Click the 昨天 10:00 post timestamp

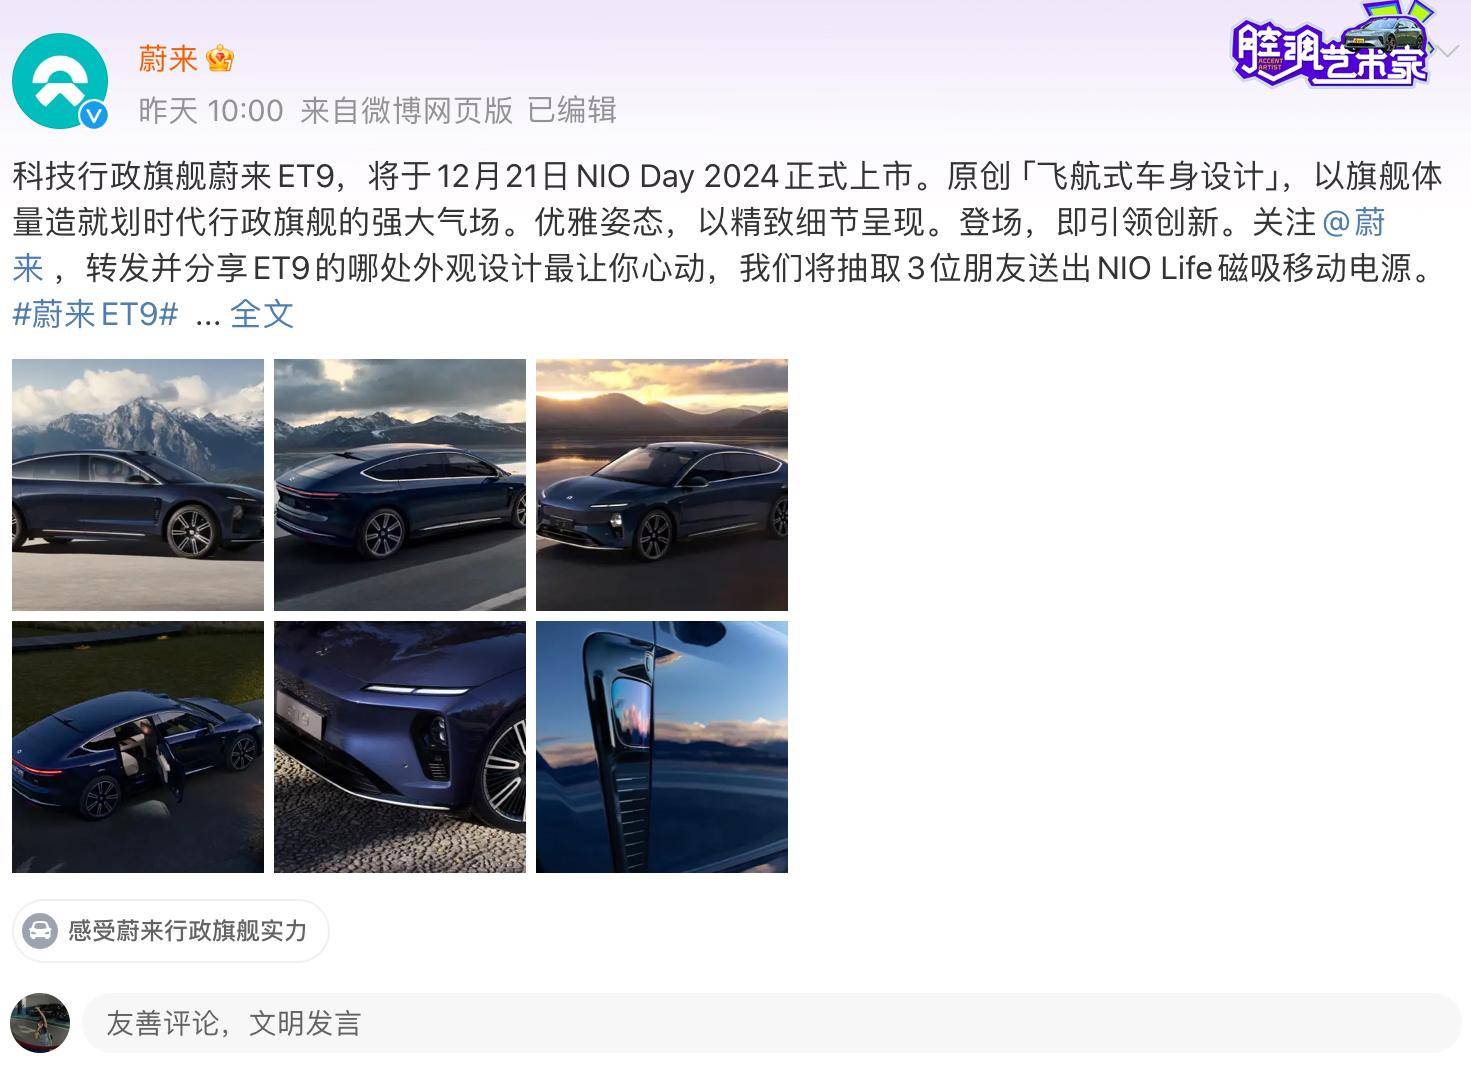(x=211, y=110)
